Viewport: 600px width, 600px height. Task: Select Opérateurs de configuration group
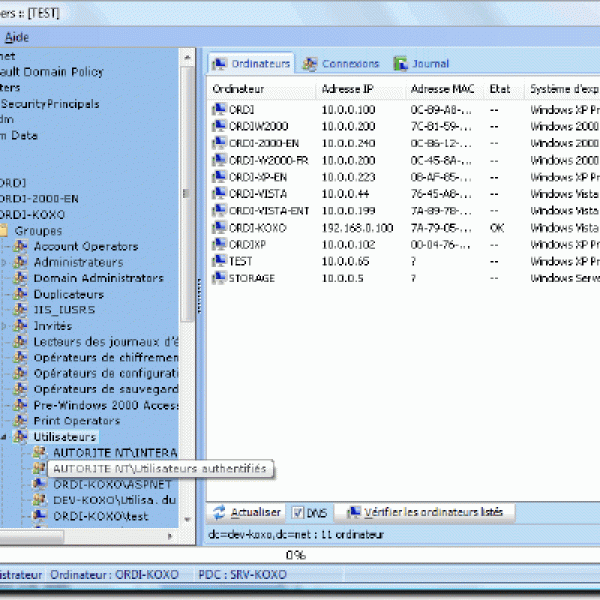click(x=106, y=373)
